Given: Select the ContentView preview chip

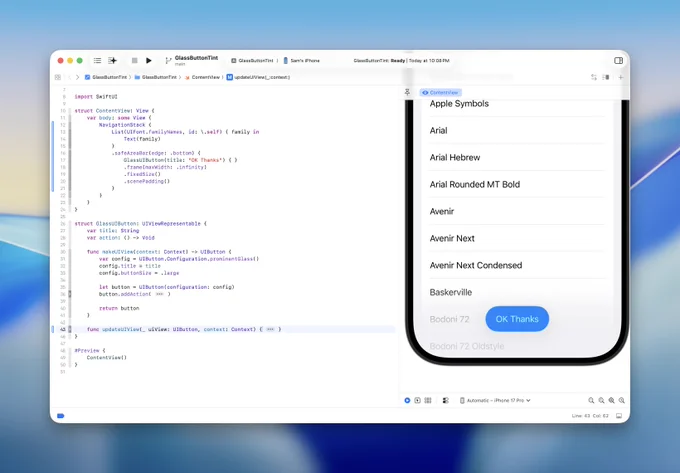Looking at the screenshot, I should (440, 92).
